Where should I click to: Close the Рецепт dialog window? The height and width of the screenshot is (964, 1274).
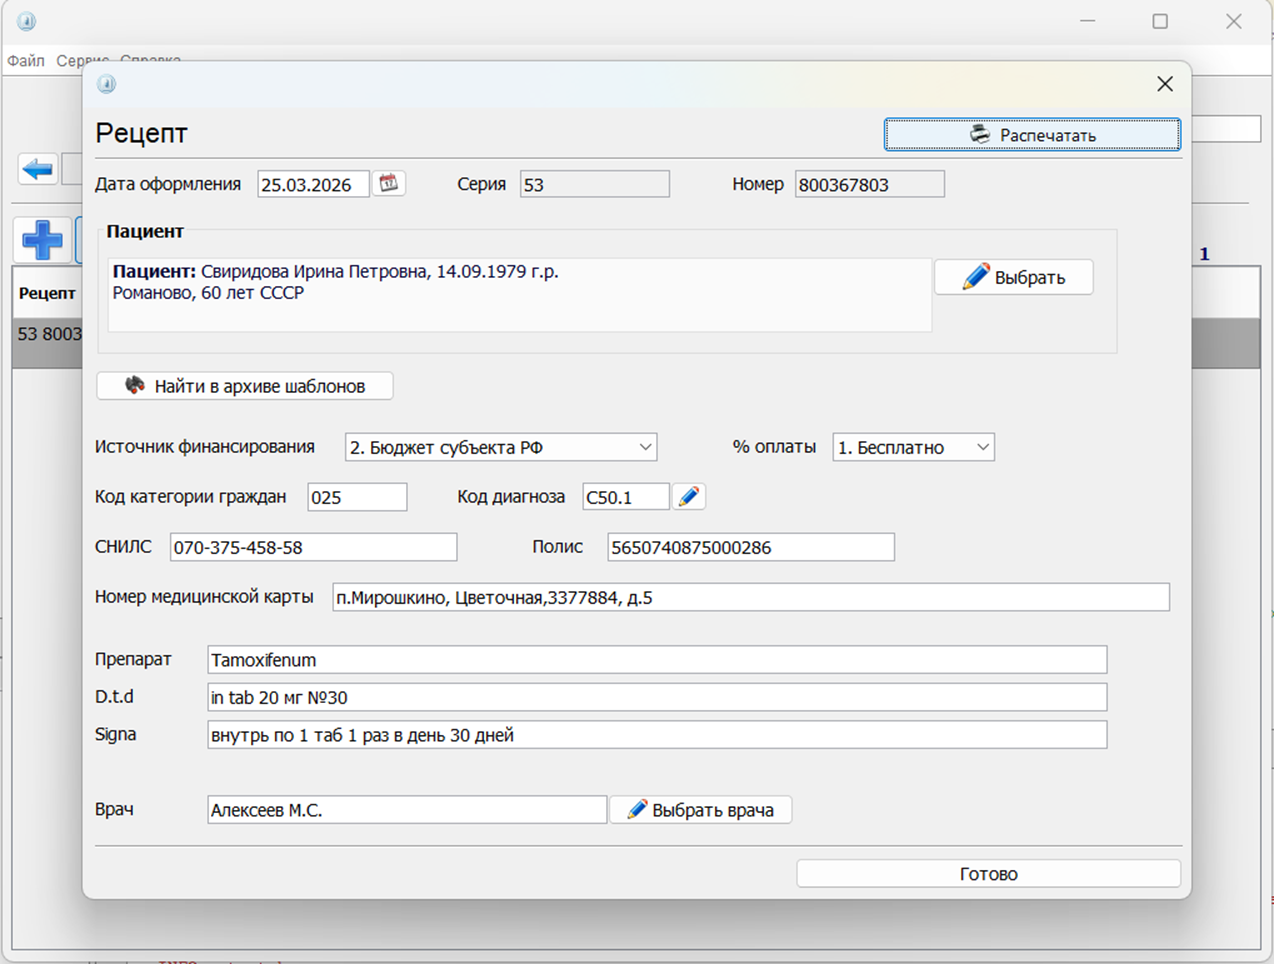click(x=1164, y=84)
